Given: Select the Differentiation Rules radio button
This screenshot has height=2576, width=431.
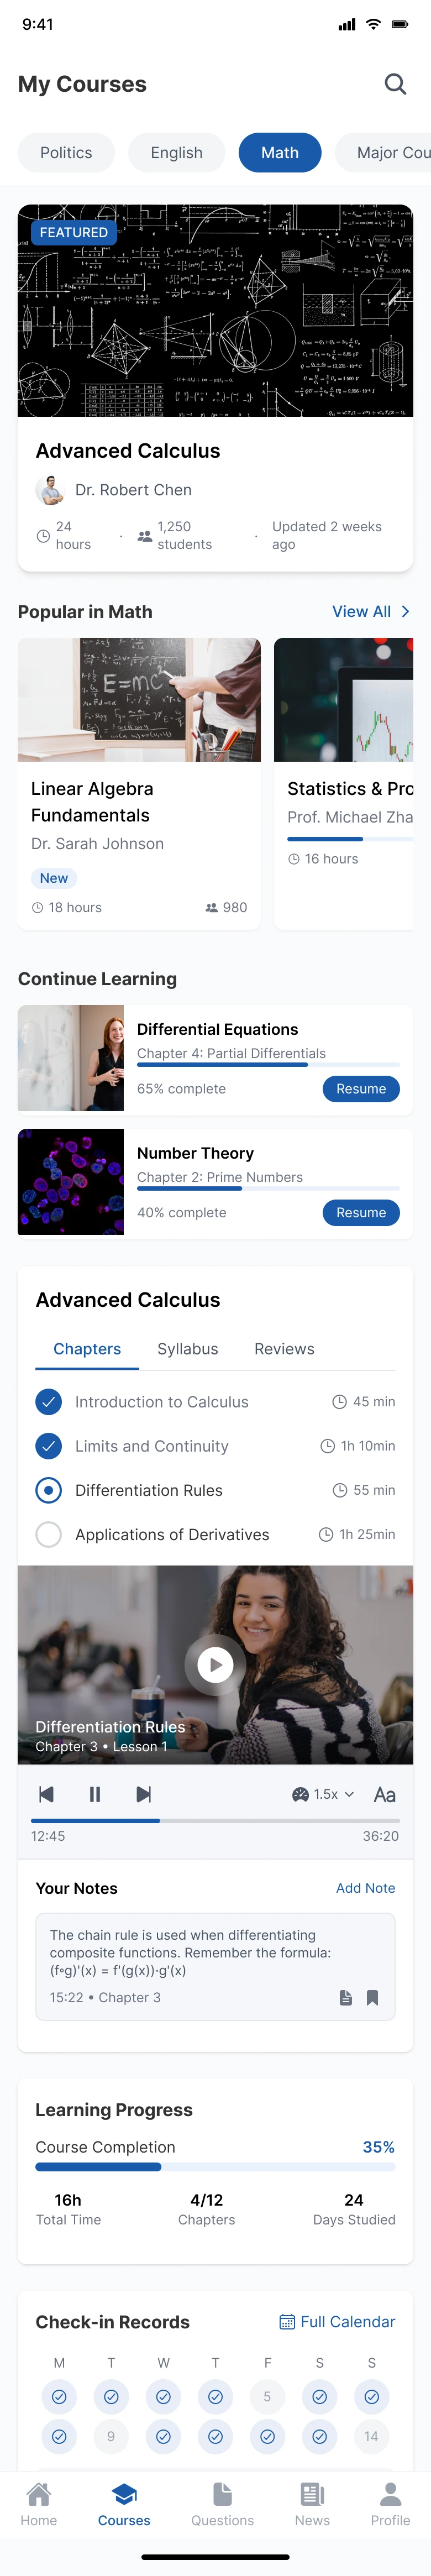Looking at the screenshot, I should (x=48, y=1490).
